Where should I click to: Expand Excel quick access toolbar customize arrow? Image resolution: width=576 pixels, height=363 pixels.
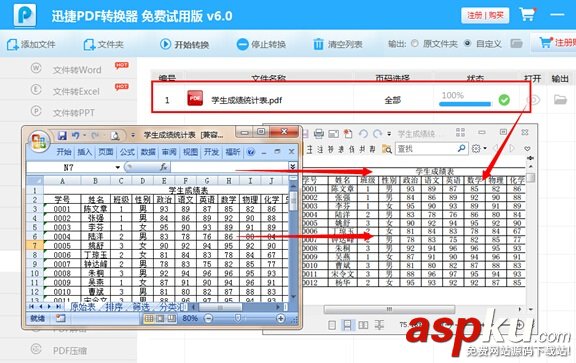coord(133,136)
